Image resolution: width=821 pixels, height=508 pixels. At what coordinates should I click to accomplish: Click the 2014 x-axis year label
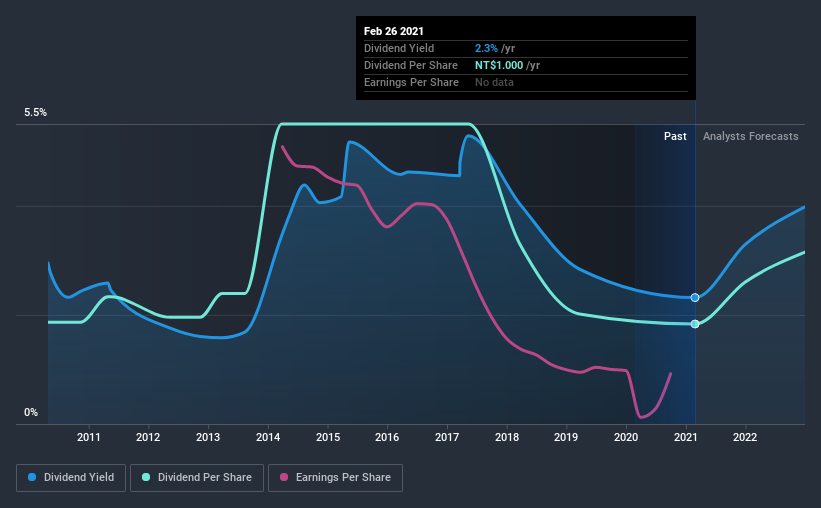[268, 437]
